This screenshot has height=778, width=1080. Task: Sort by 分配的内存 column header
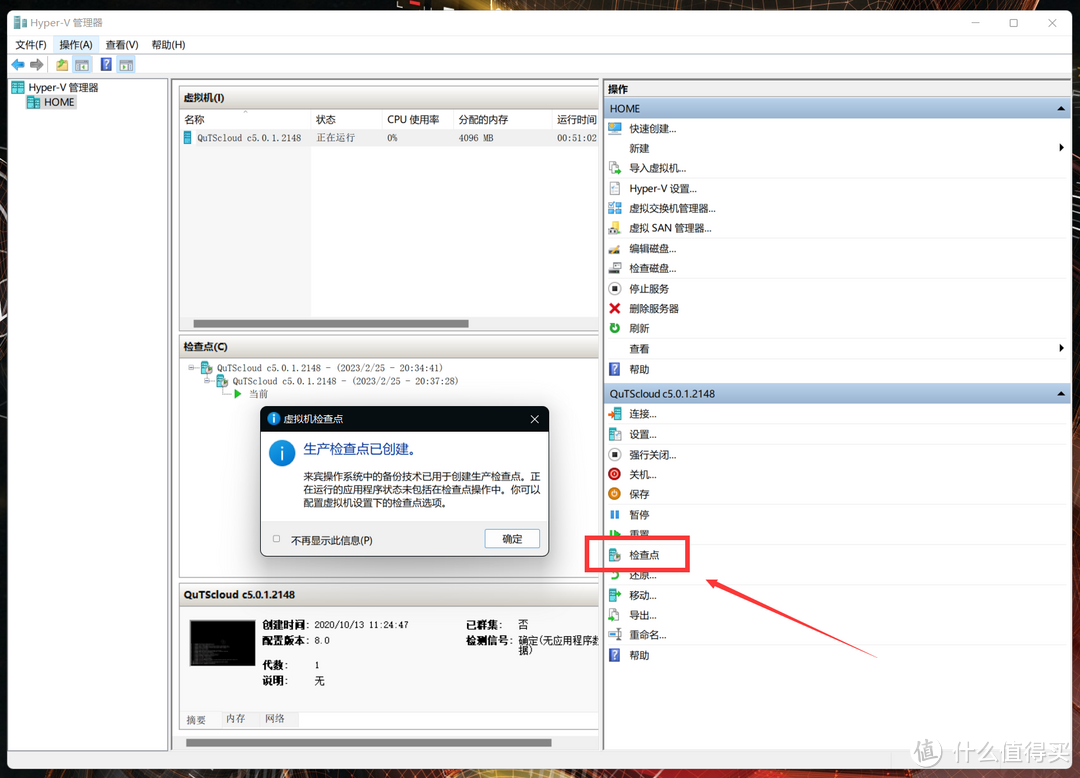point(502,120)
